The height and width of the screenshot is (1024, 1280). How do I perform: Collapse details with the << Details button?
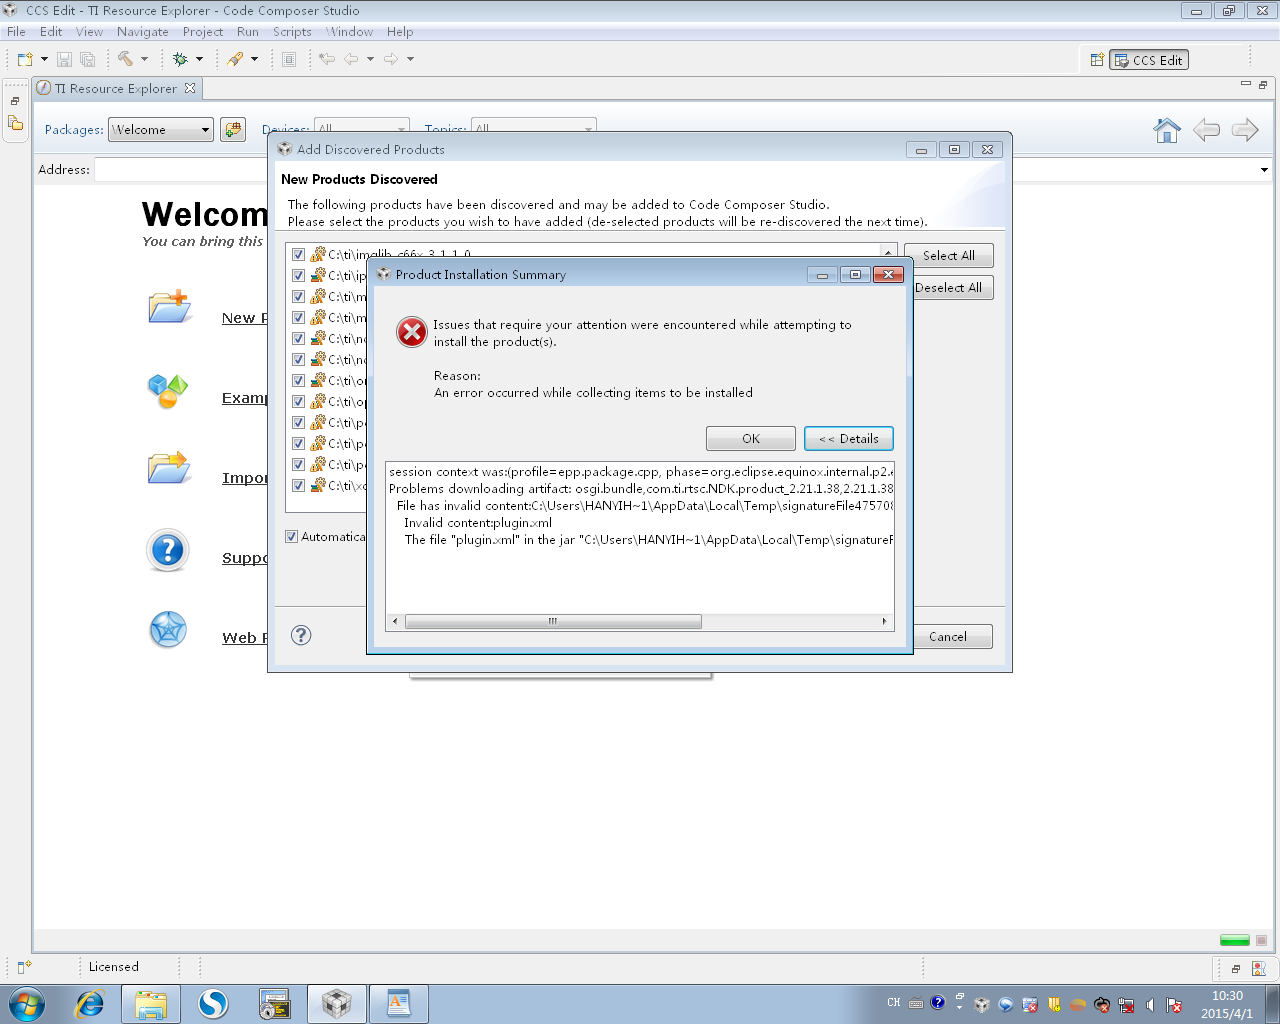[x=849, y=439]
